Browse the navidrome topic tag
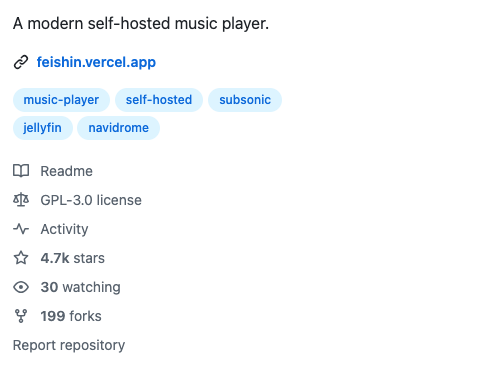 (x=118, y=128)
